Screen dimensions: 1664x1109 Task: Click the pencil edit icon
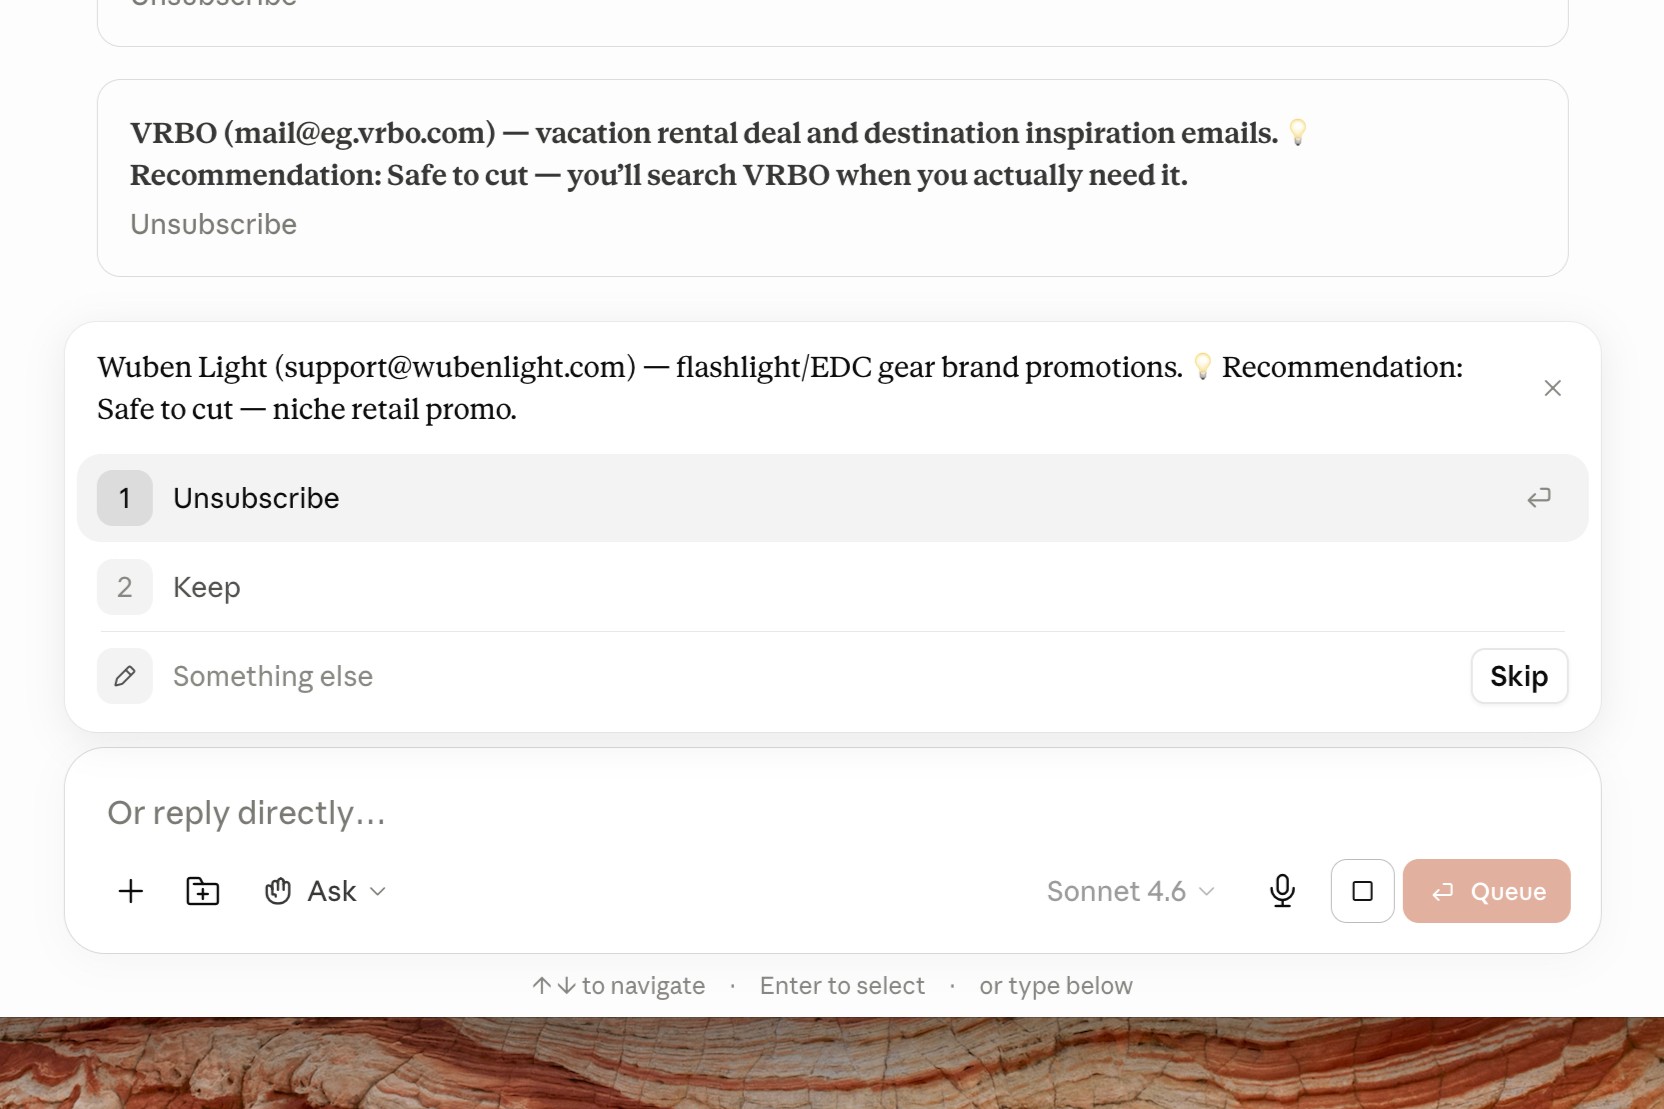pyautogui.click(x=125, y=676)
